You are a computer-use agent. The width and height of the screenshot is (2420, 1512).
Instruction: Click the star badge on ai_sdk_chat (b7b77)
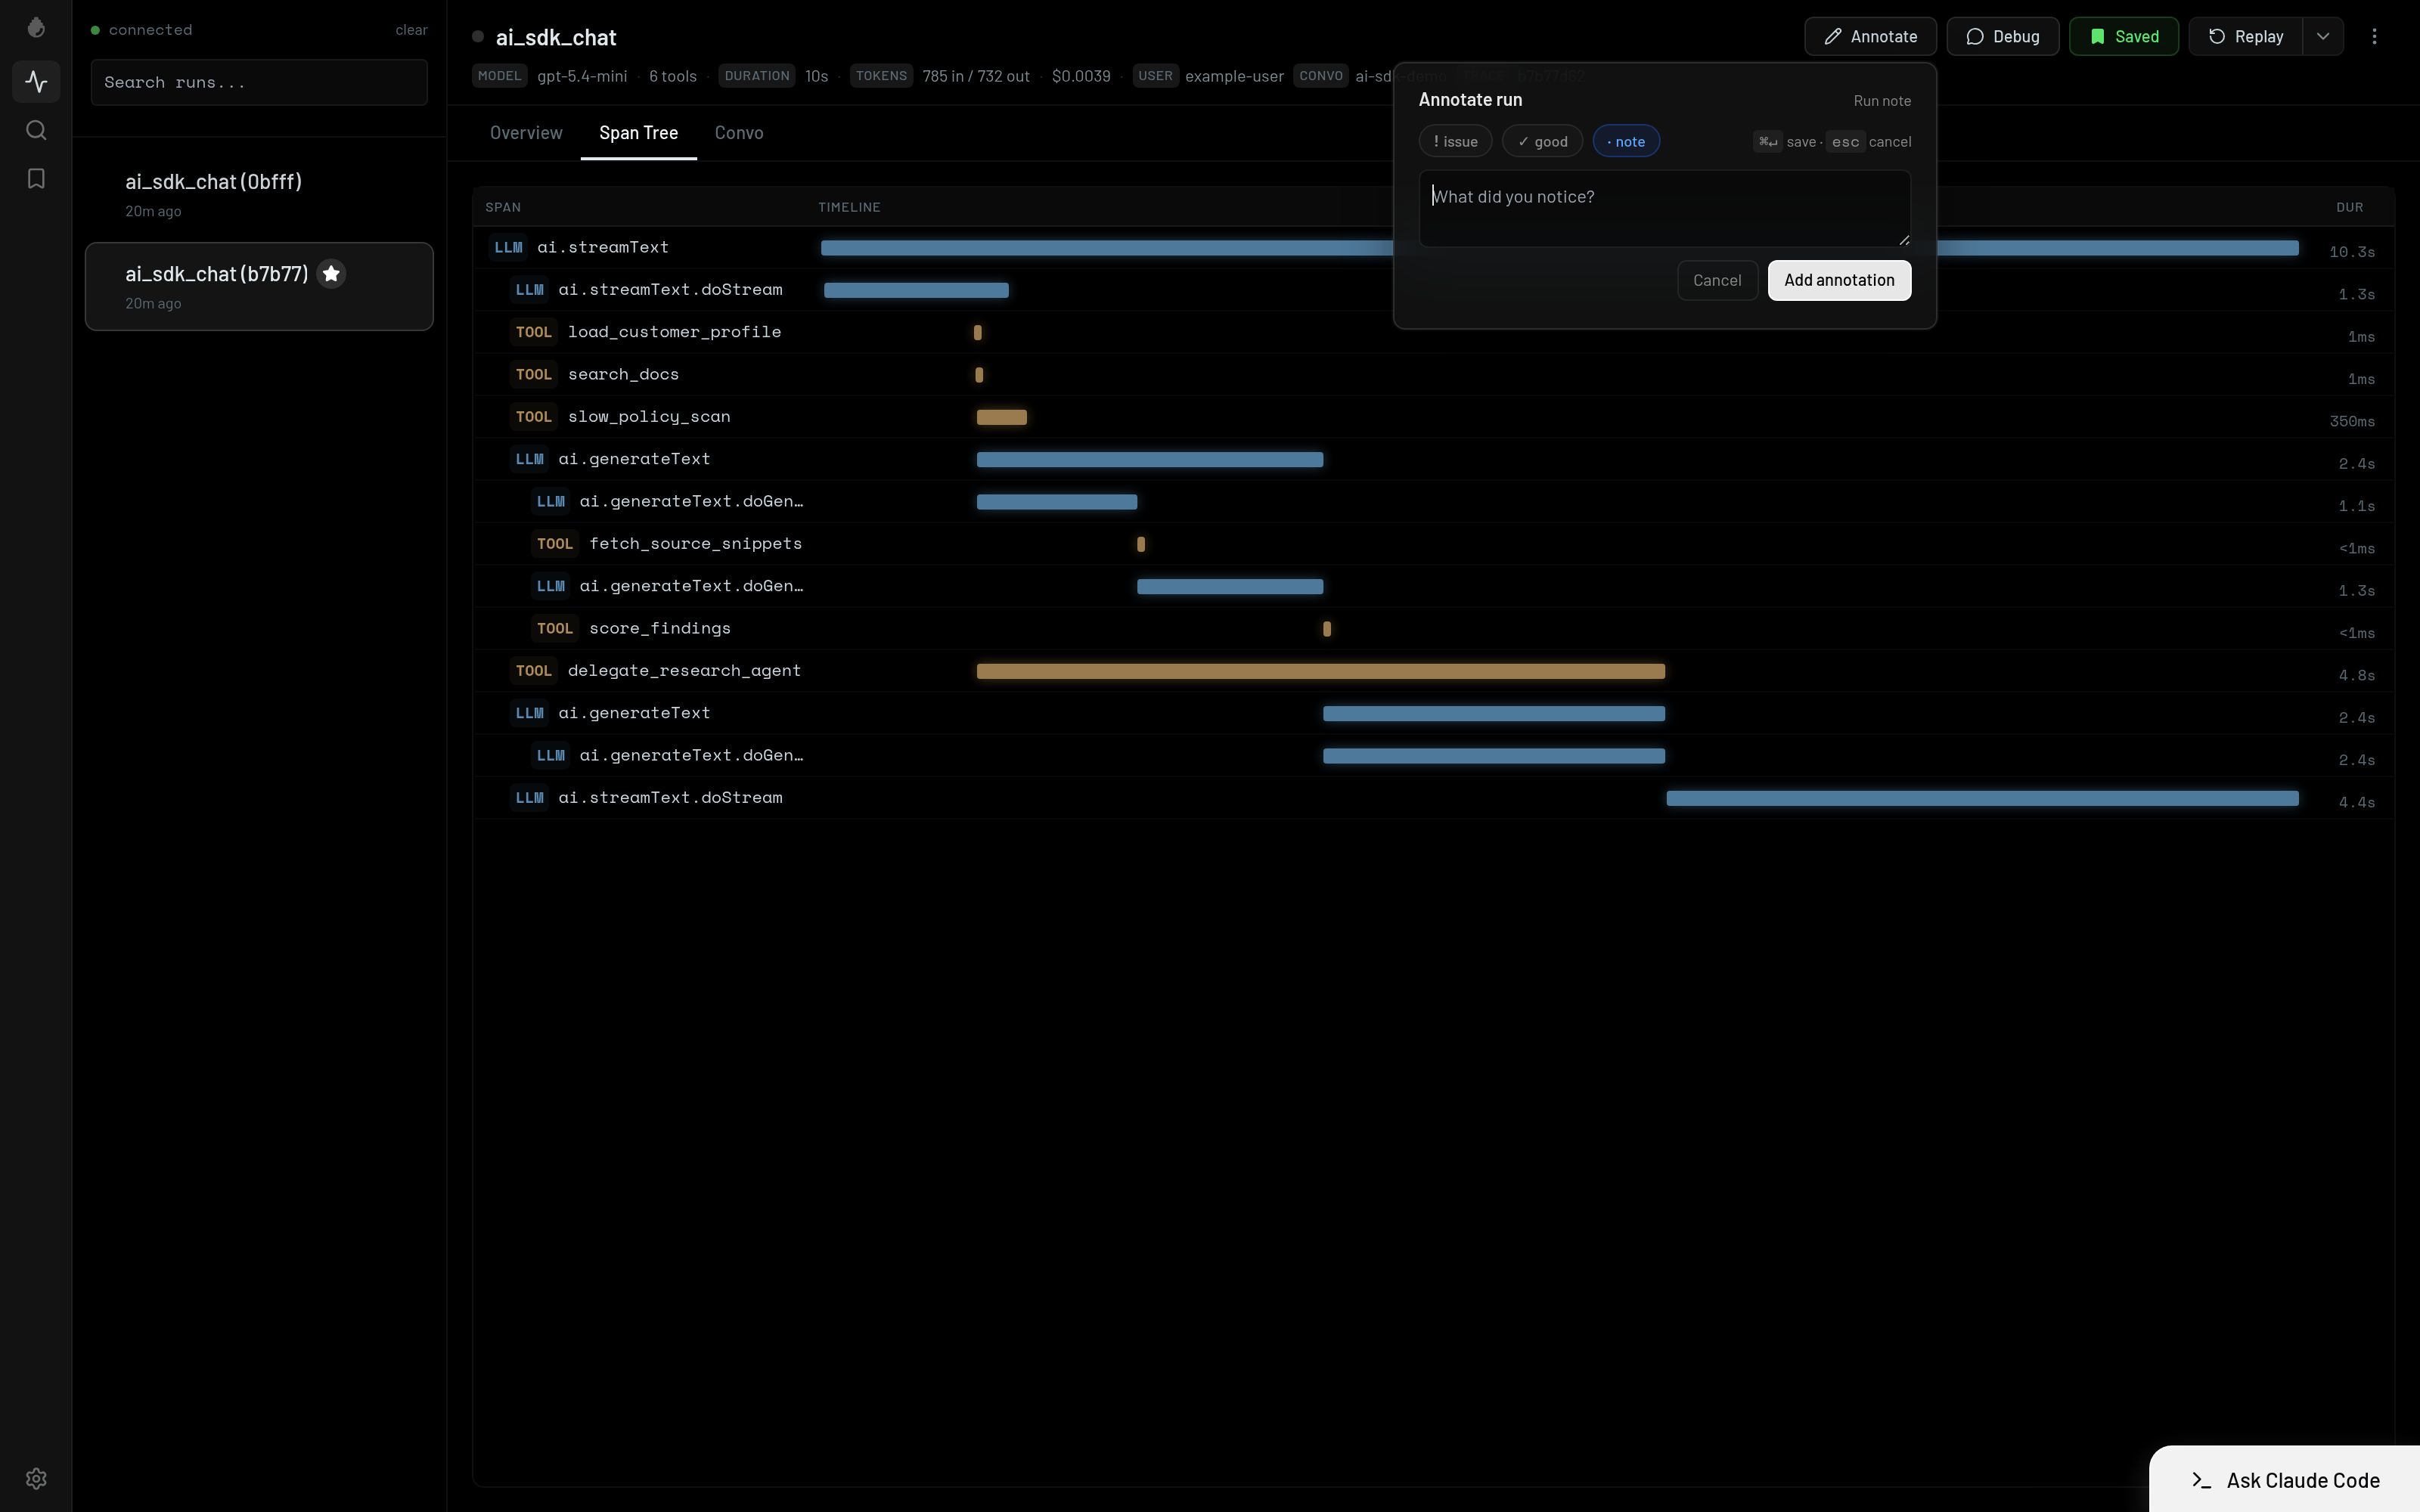pyautogui.click(x=331, y=273)
